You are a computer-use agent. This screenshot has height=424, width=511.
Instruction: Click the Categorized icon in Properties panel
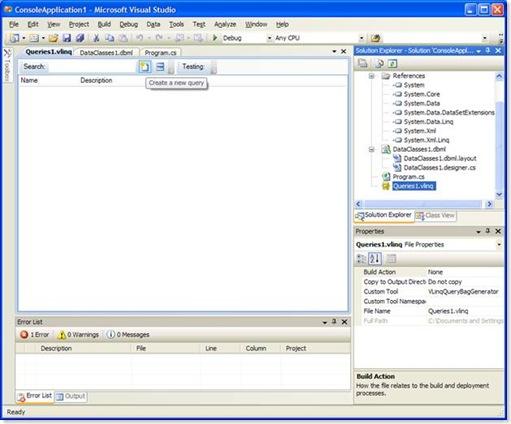(x=361, y=259)
